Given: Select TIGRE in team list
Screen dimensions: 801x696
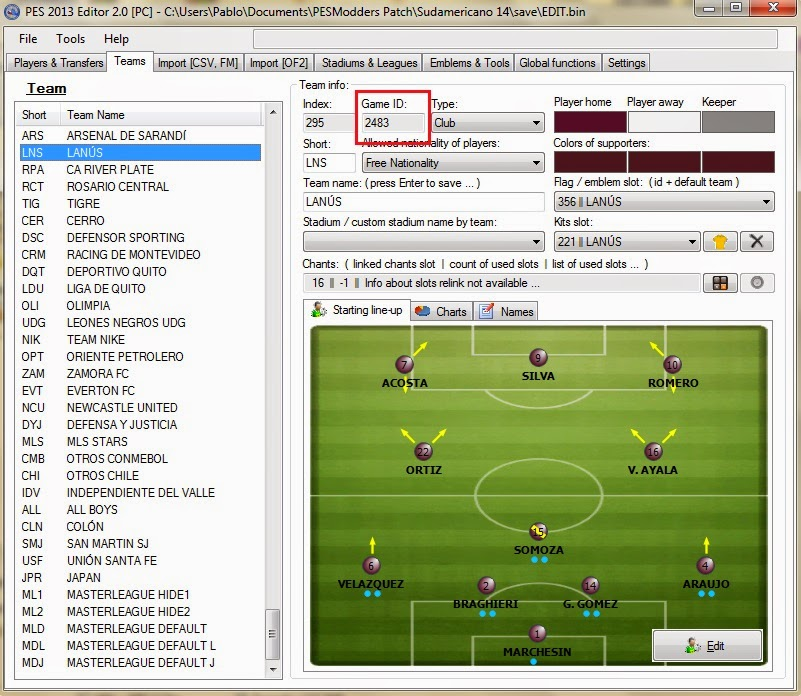Looking at the screenshot, I should tap(140, 203).
